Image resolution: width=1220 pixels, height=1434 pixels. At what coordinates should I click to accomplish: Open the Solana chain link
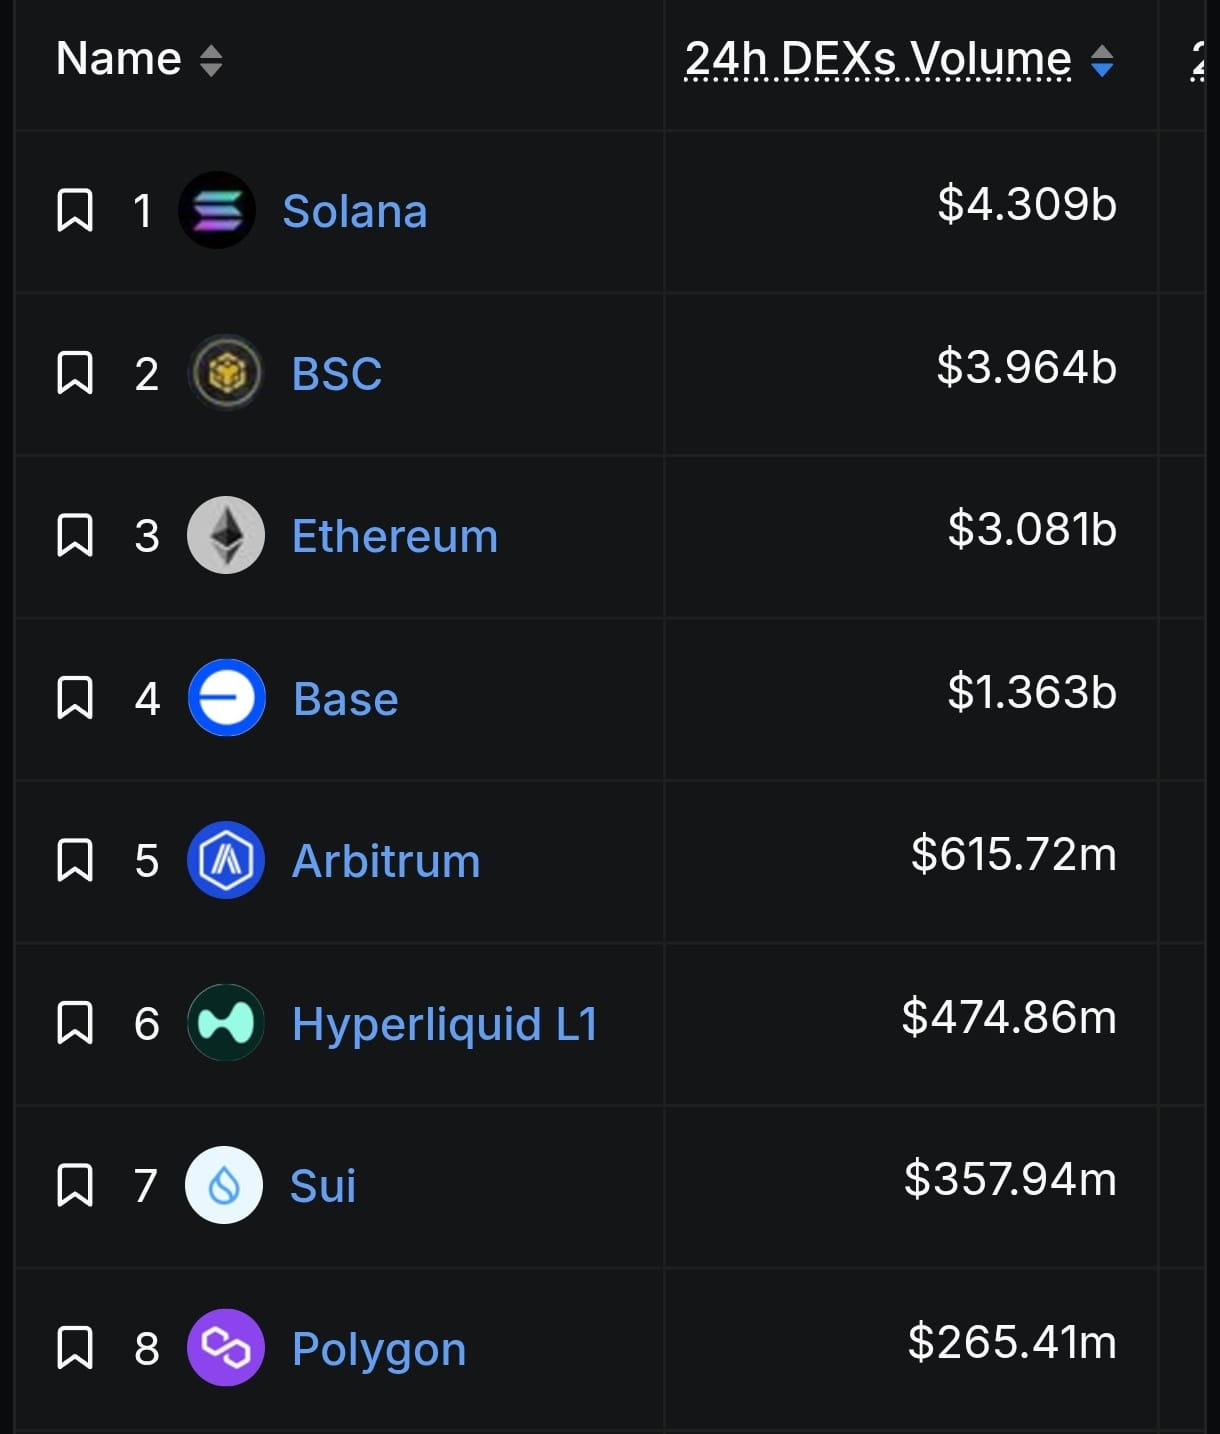pos(355,211)
